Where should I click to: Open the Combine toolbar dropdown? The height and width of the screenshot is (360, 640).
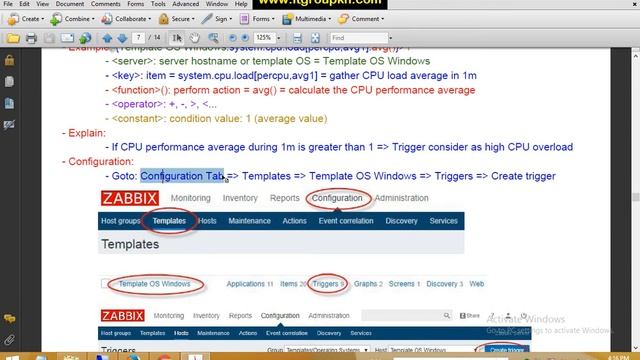pyautogui.click(x=73, y=19)
